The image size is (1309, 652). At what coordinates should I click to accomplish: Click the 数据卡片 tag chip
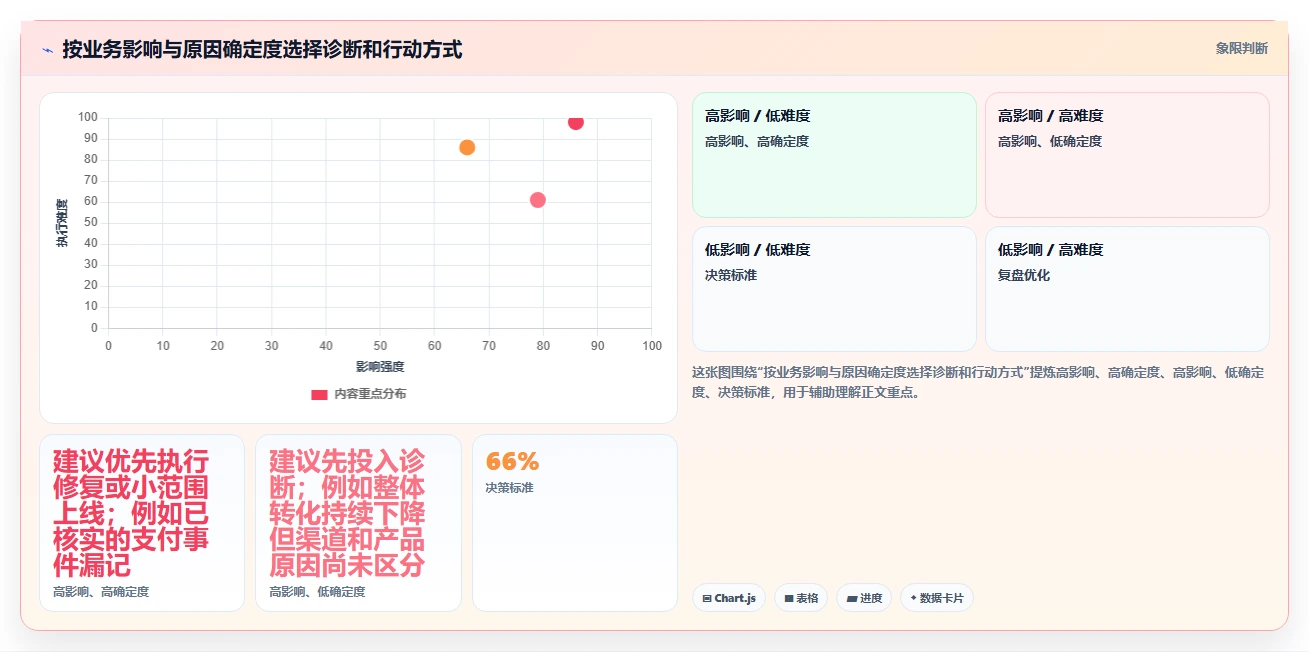pos(937,598)
